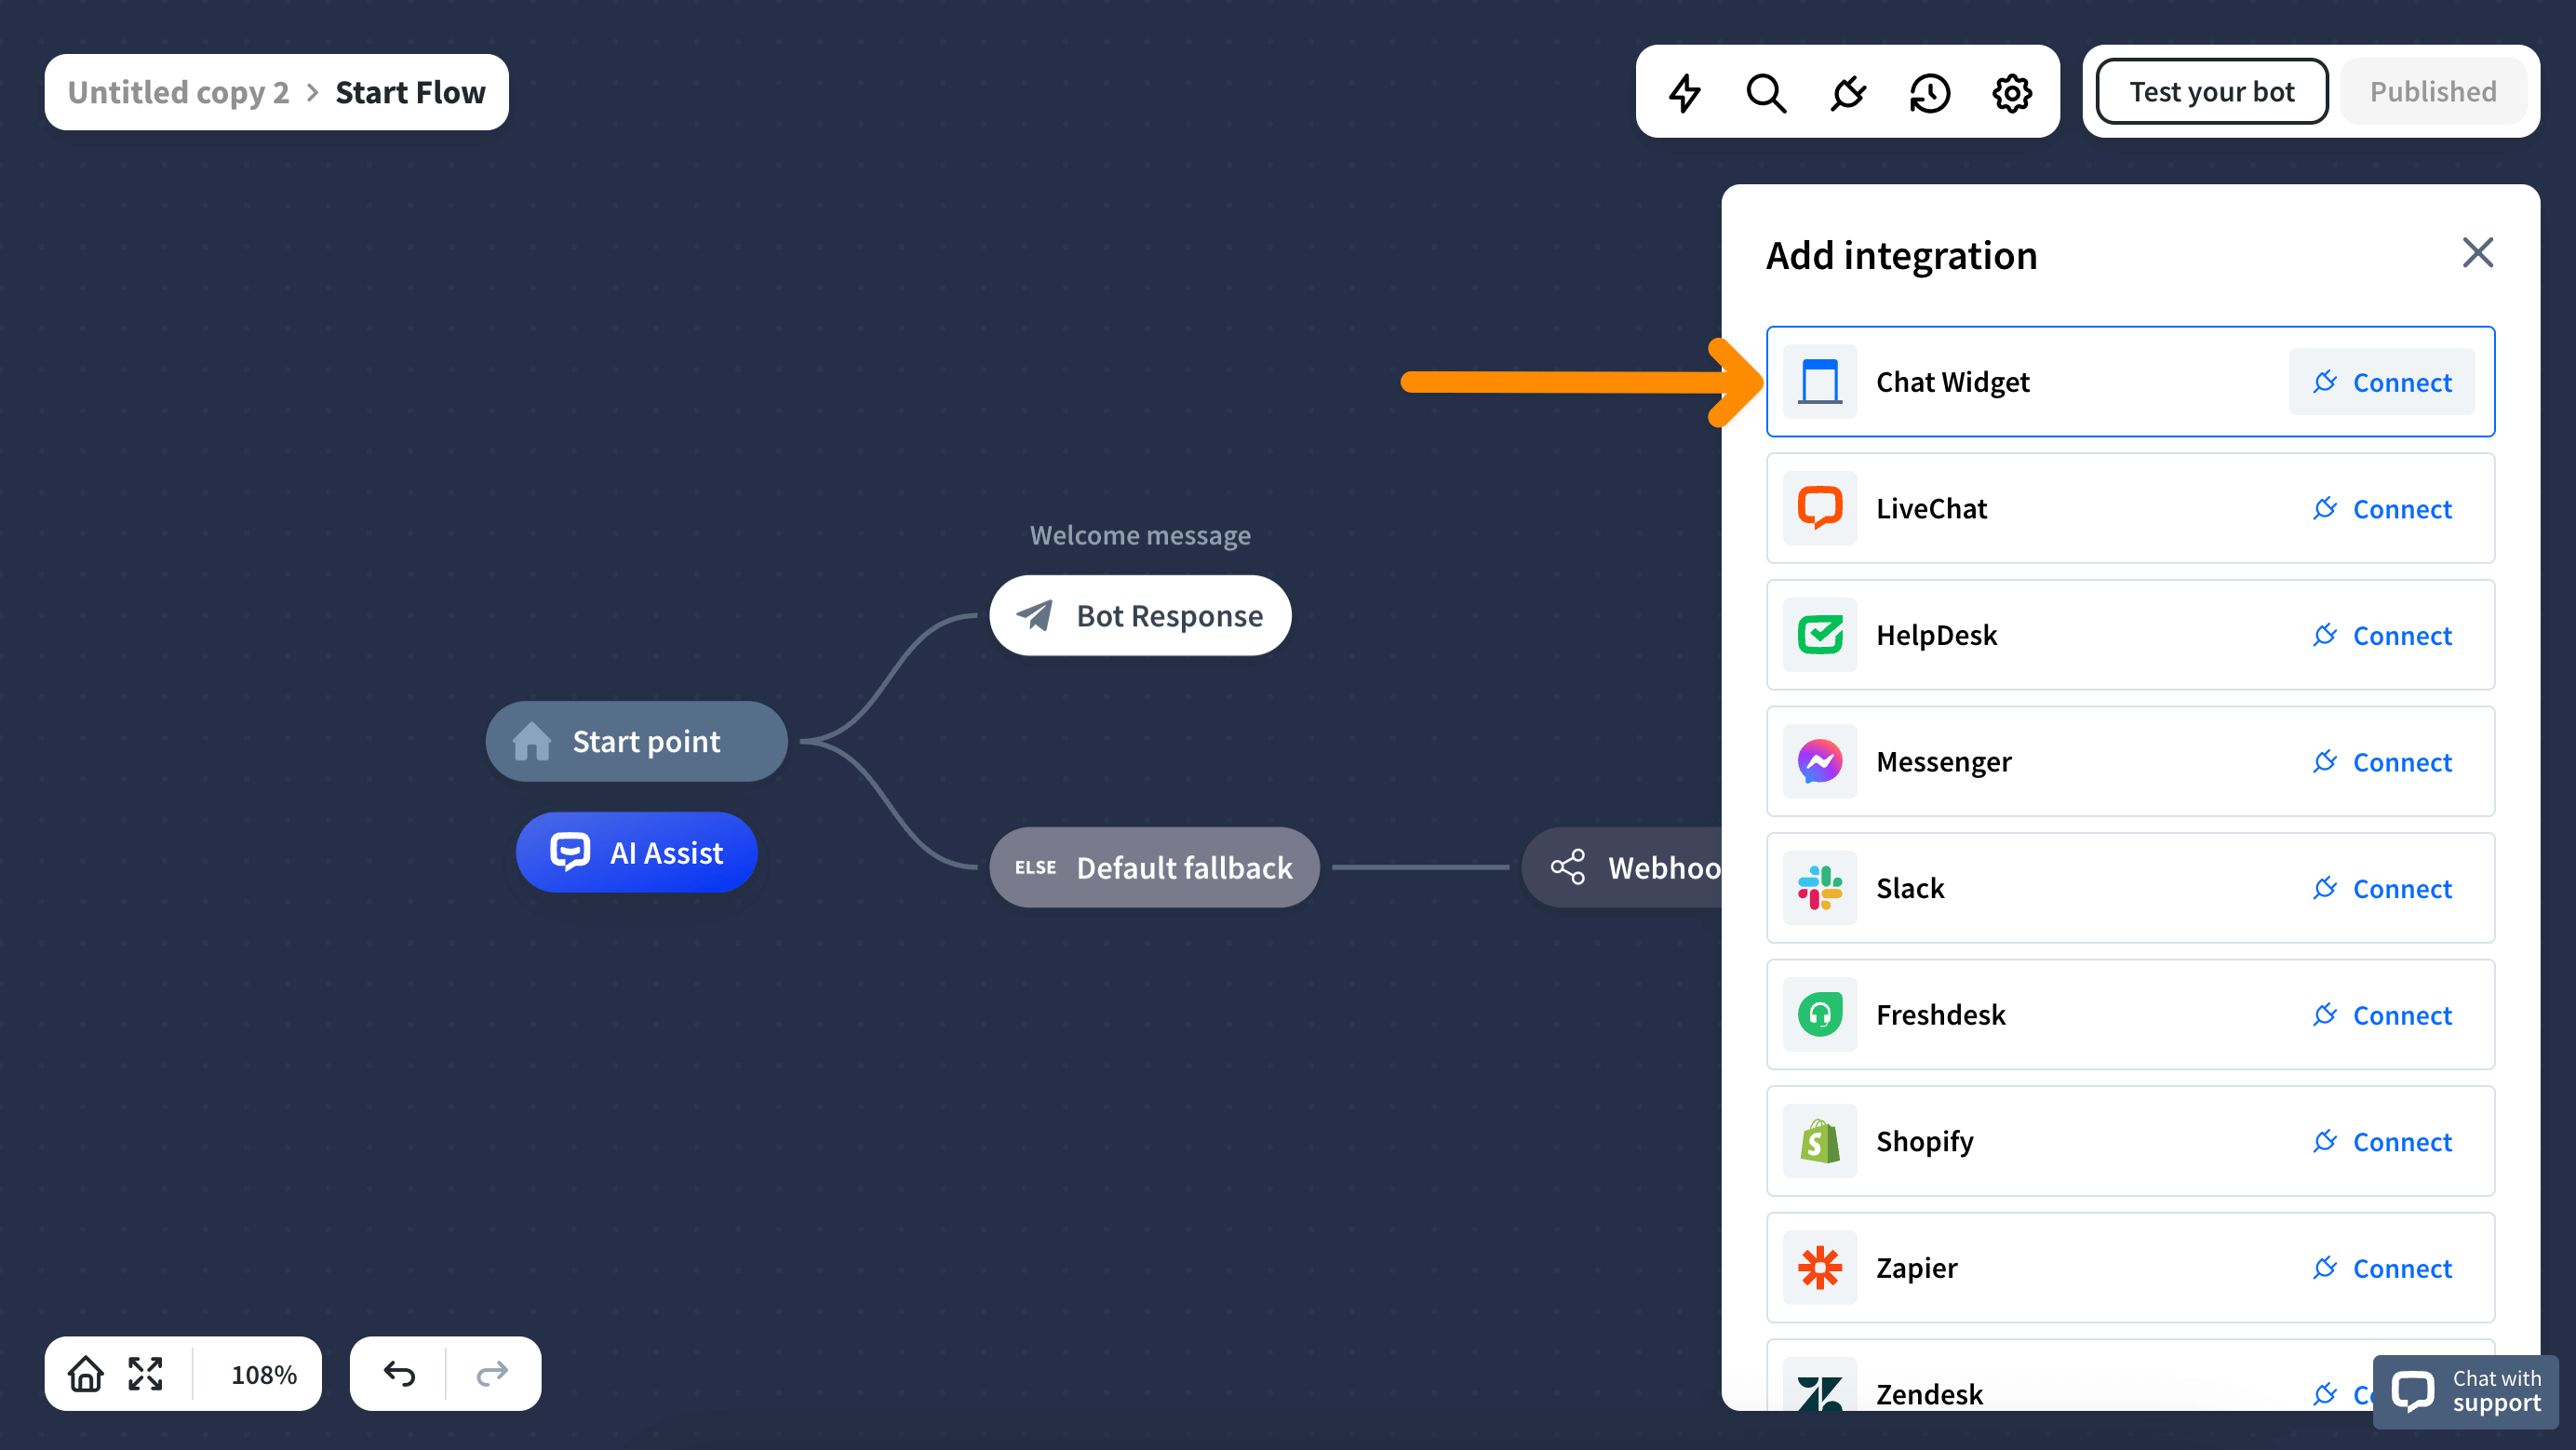Image resolution: width=2576 pixels, height=1450 pixels.
Task: Open the AI Assist block
Action: pyautogui.click(x=636, y=852)
